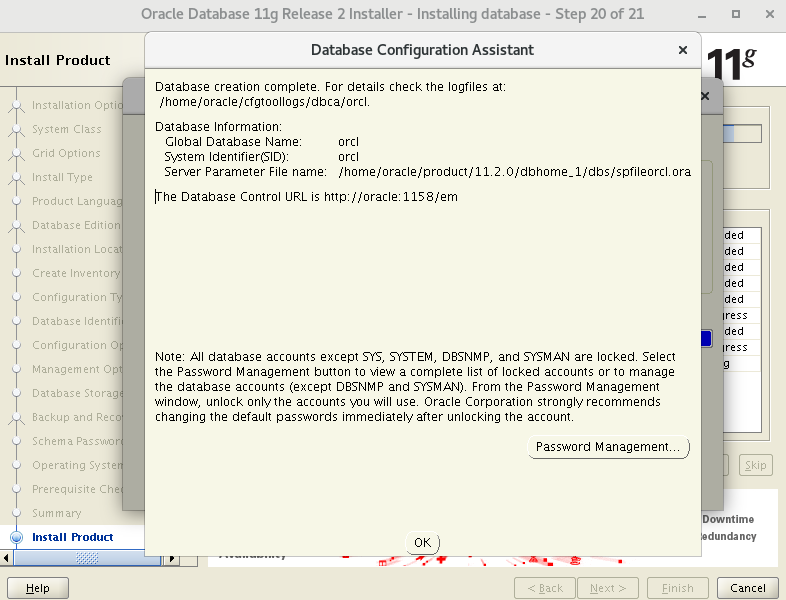Select Configuration Options step in sidebar
Image resolution: width=786 pixels, height=600 pixels.
tap(77, 345)
